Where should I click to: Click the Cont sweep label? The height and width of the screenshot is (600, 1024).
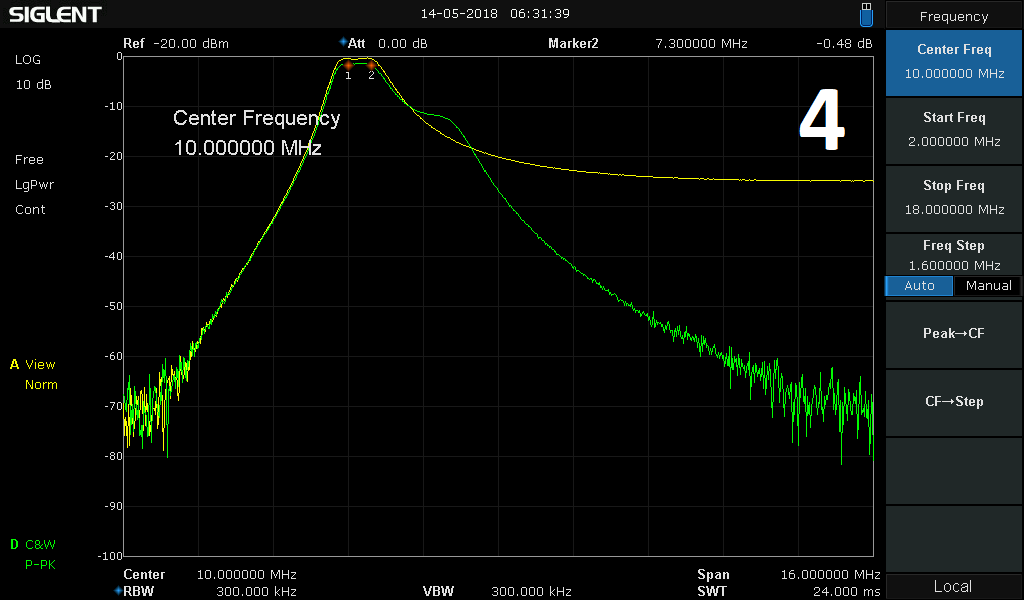pyautogui.click(x=30, y=210)
